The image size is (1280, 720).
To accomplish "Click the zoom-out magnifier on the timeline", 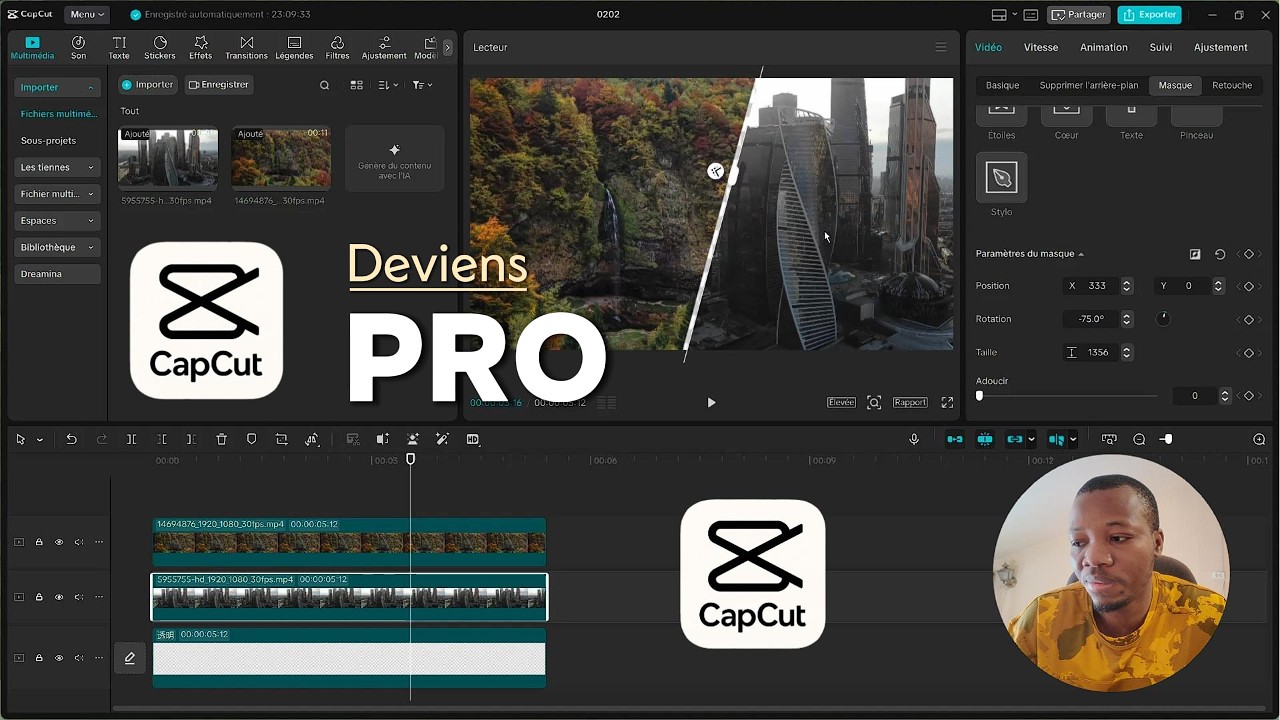I will pos(1139,439).
